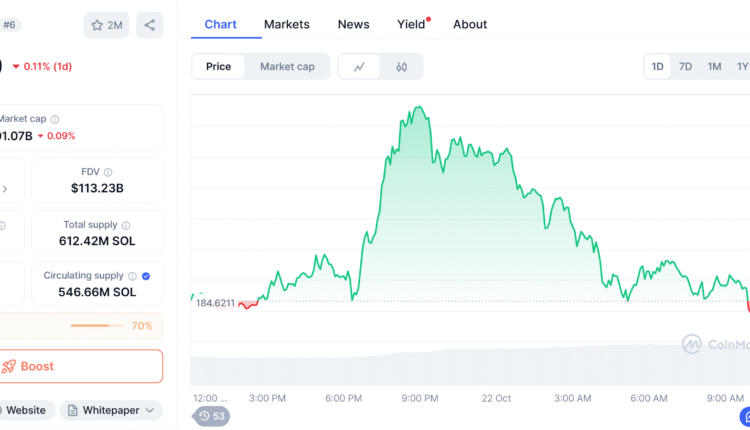
Task: Click the Boost button
Action: click(80, 366)
